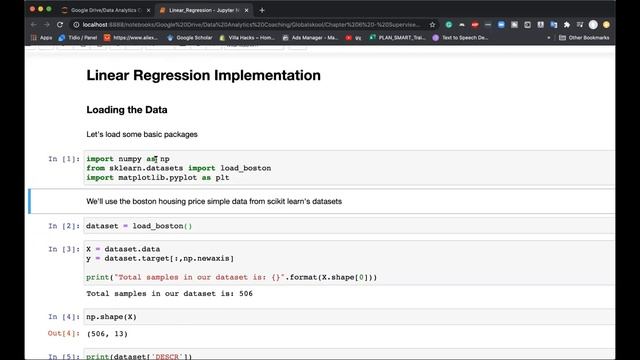Click the localhost address bar
640x360 pixels.
[x=251, y=25]
